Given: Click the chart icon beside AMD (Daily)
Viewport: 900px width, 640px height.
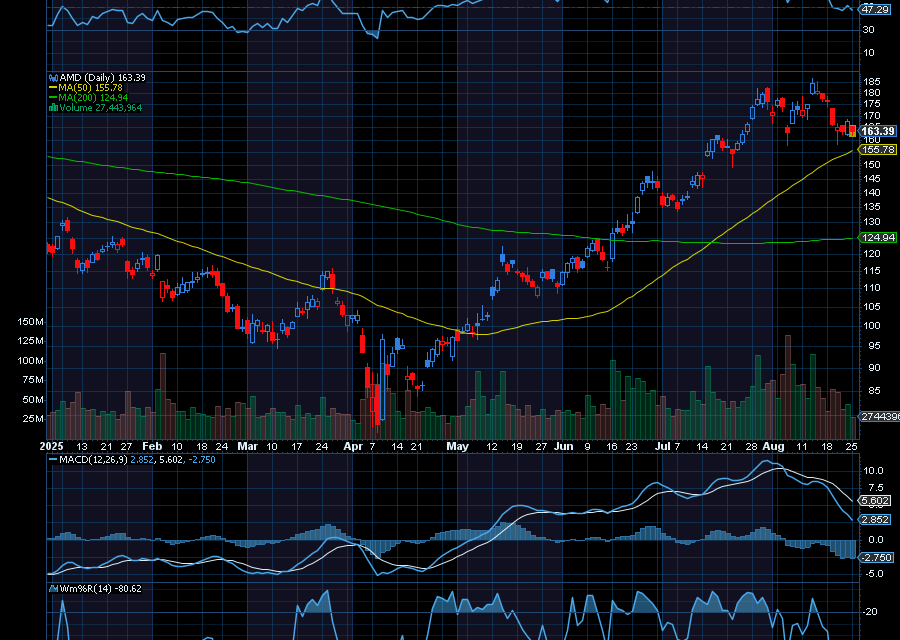Looking at the screenshot, I should tap(53, 77).
